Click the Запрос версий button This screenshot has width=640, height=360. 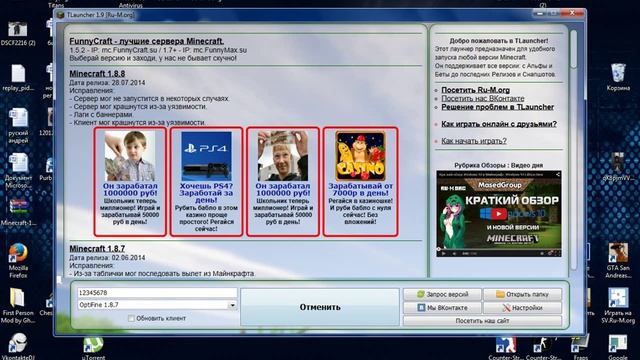[442, 294]
